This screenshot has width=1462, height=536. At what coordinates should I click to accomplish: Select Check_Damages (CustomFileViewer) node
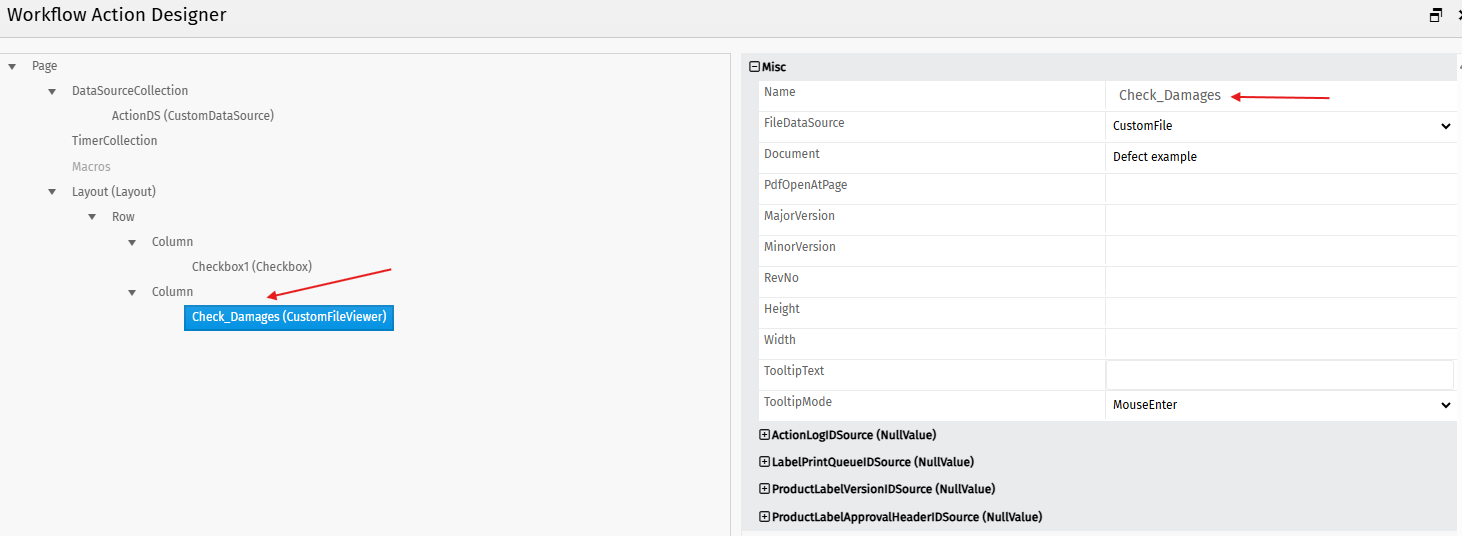pos(289,317)
